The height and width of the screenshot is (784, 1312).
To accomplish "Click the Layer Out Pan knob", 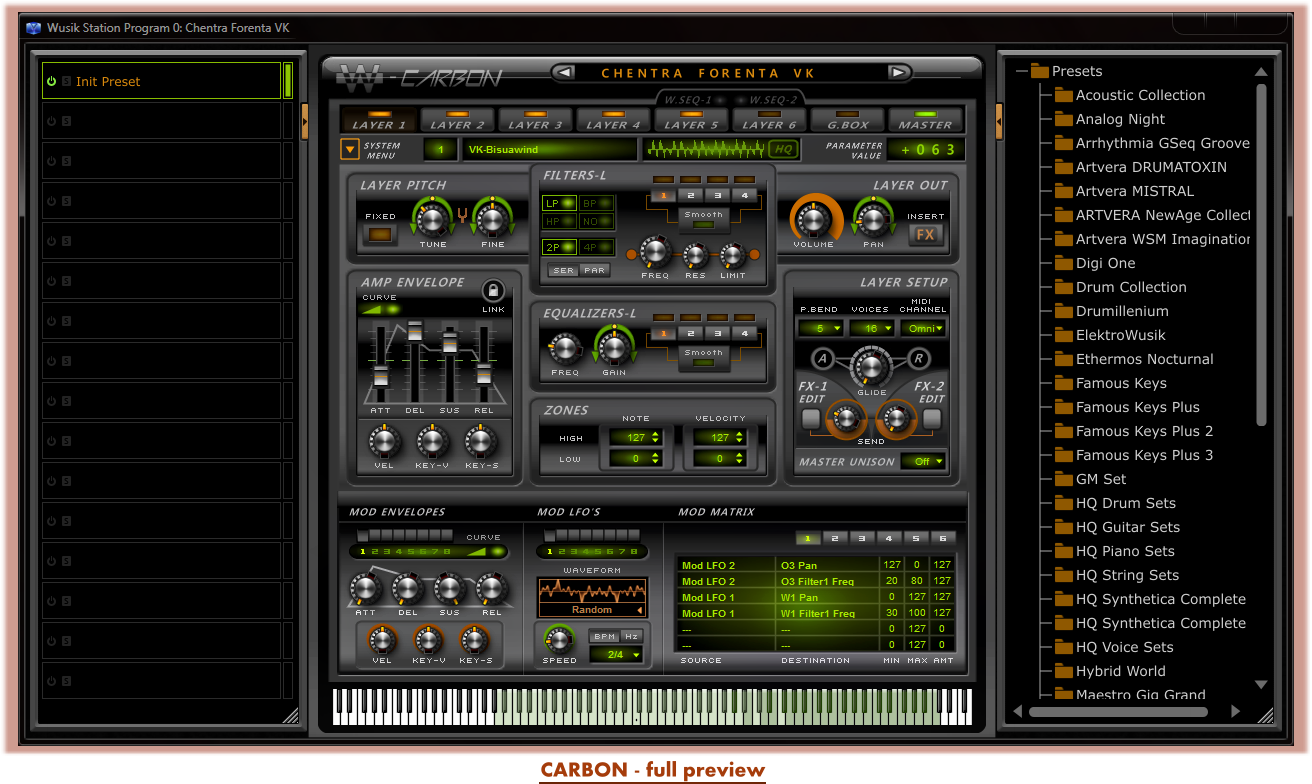I will pos(872,219).
